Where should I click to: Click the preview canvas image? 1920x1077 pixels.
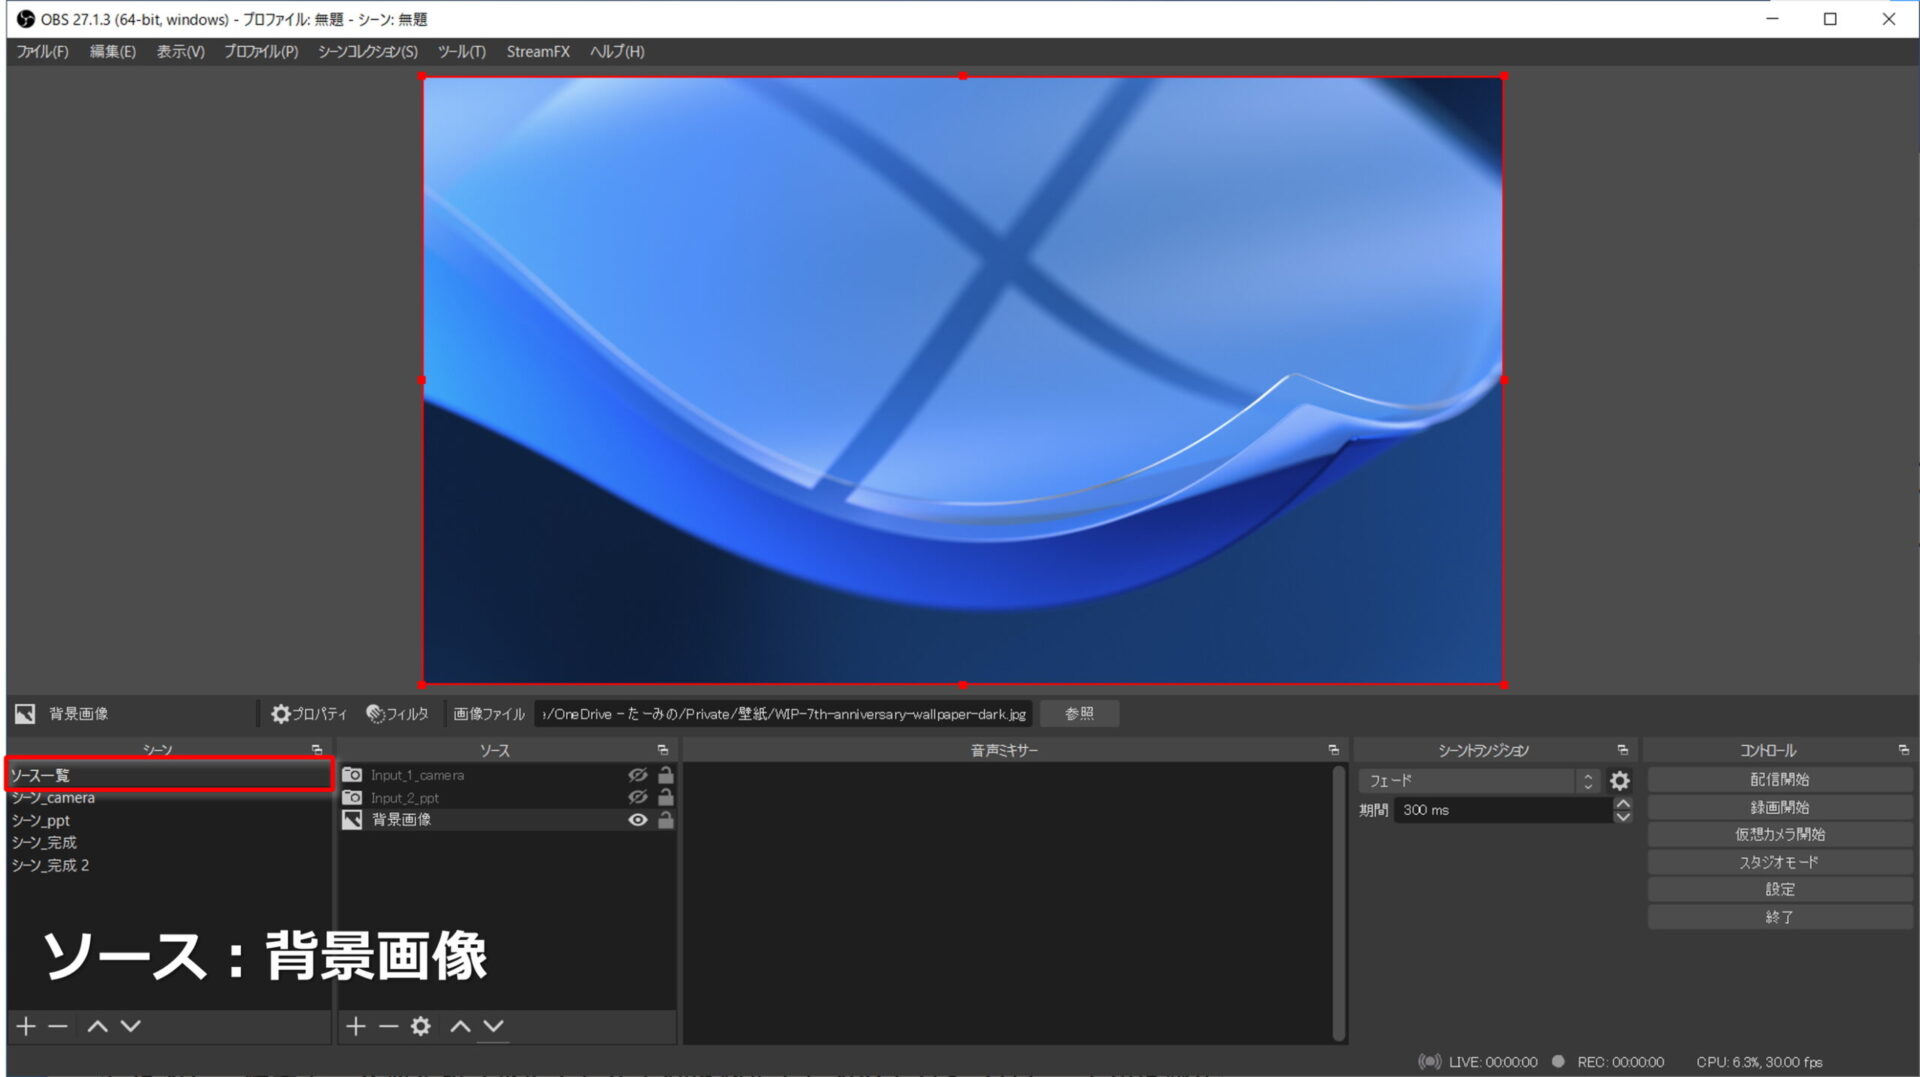click(963, 380)
